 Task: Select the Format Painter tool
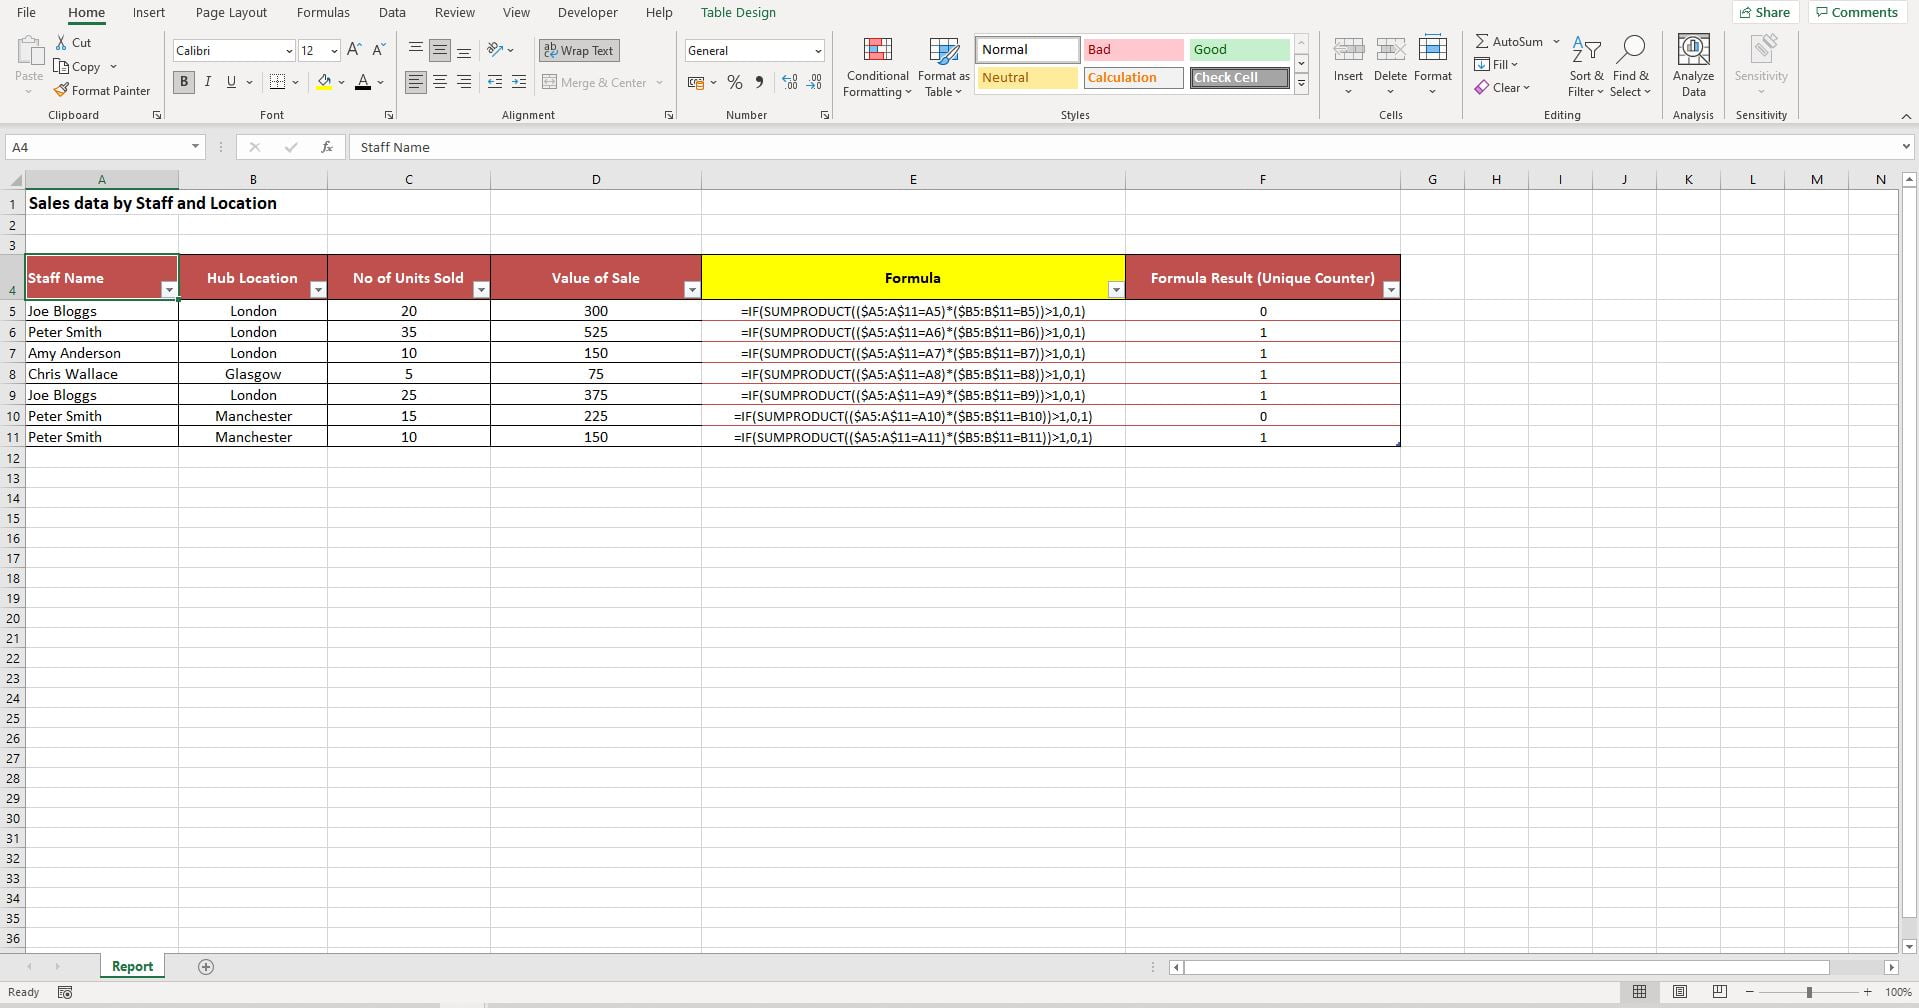[x=102, y=90]
